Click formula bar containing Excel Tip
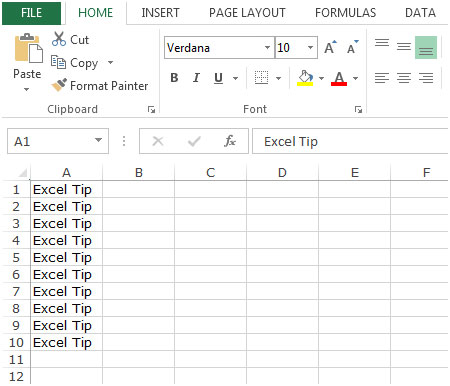This screenshot has width=450, height=386. [x=350, y=141]
